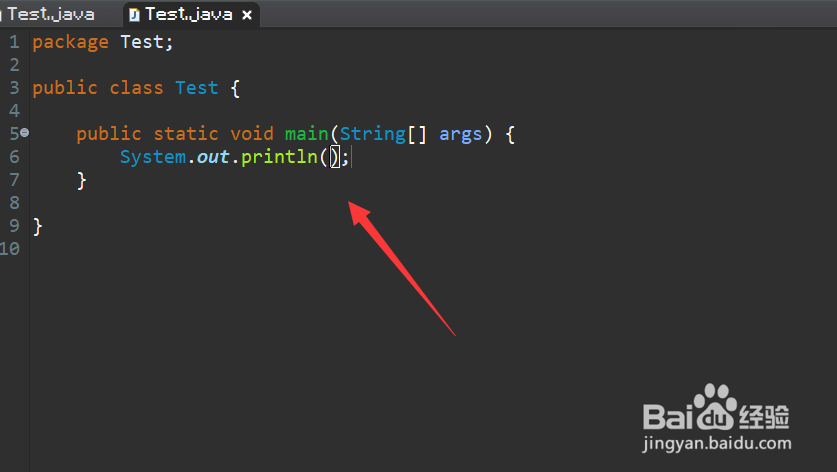Click the void keyword on line 5
Image resolution: width=837 pixels, height=472 pixels.
point(251,133)
